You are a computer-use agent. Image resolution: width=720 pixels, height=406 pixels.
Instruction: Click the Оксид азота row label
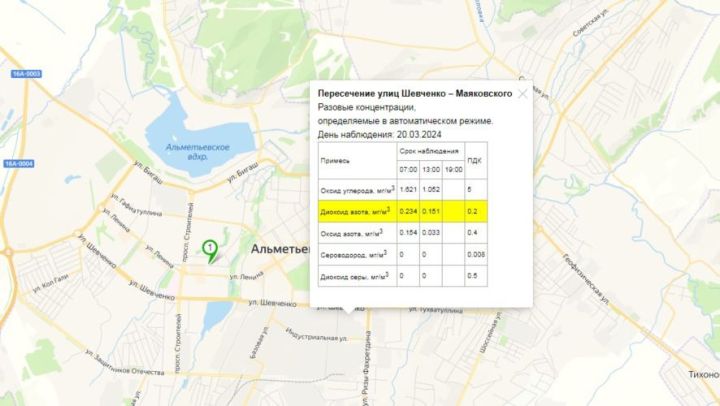tap(352, 233)
